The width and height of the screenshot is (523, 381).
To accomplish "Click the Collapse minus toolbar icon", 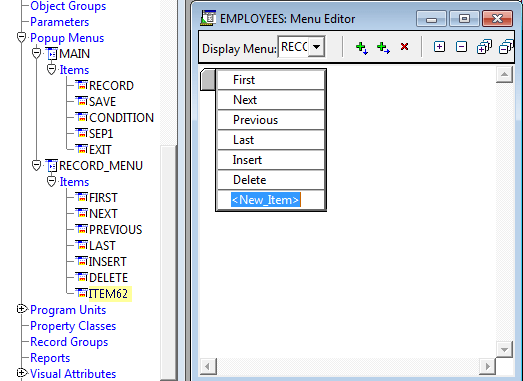I will click(461, 47).
